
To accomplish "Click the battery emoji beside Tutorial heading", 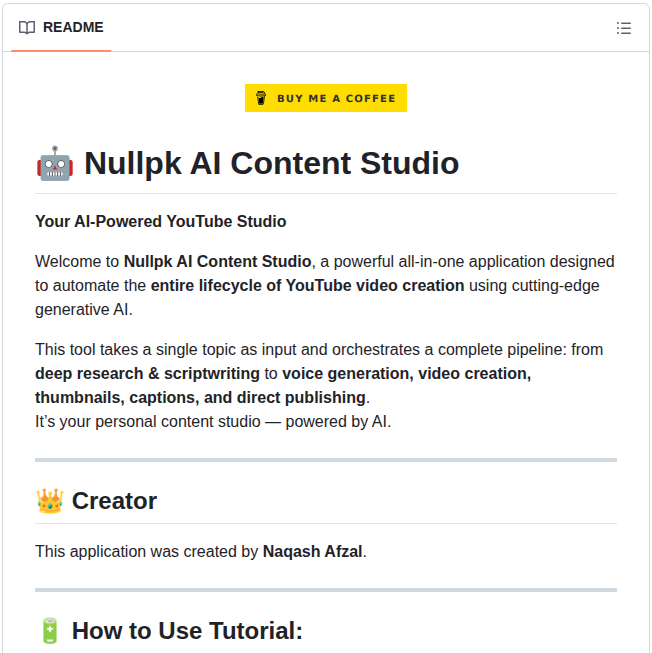I will [50, 631].
